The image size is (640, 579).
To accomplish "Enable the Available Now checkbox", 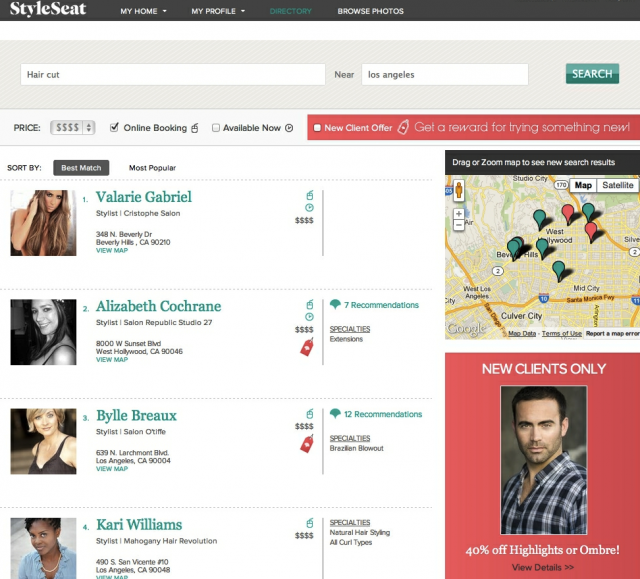I will 216,128.
